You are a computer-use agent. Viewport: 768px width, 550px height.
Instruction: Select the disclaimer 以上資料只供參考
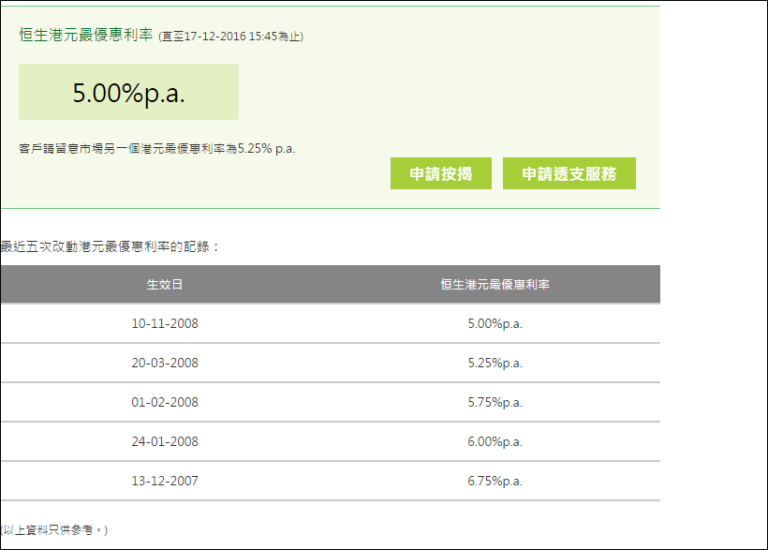[54, 530]
